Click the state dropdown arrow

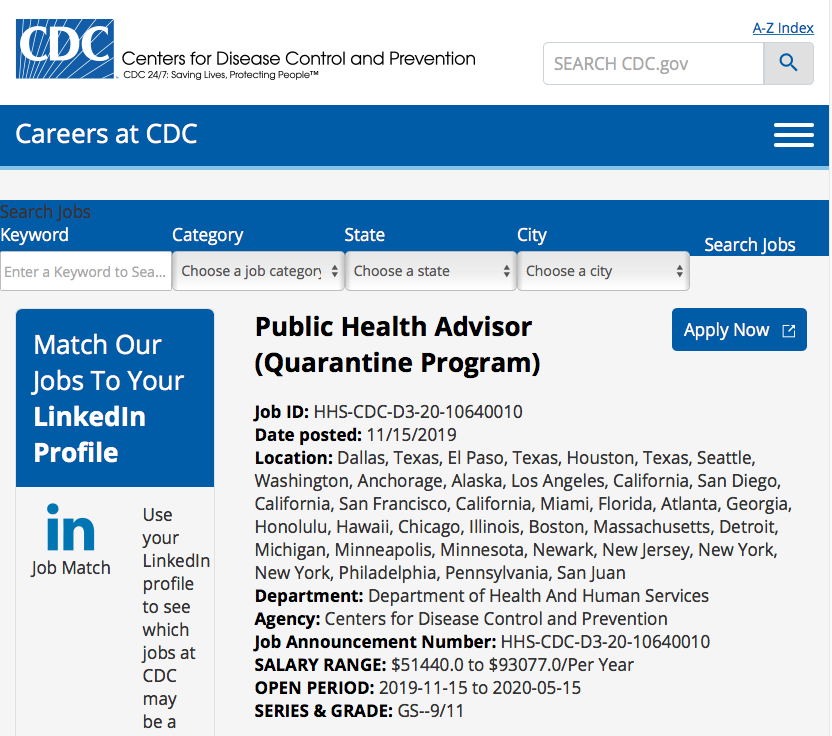tap(506, 271)
